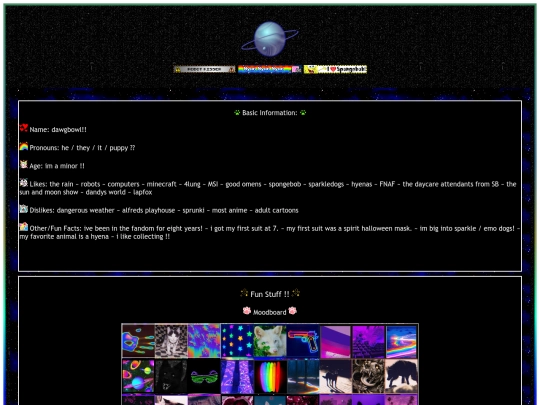
Task: Open the purple keyboard moodboard image
Action: (x=368, y=342)
